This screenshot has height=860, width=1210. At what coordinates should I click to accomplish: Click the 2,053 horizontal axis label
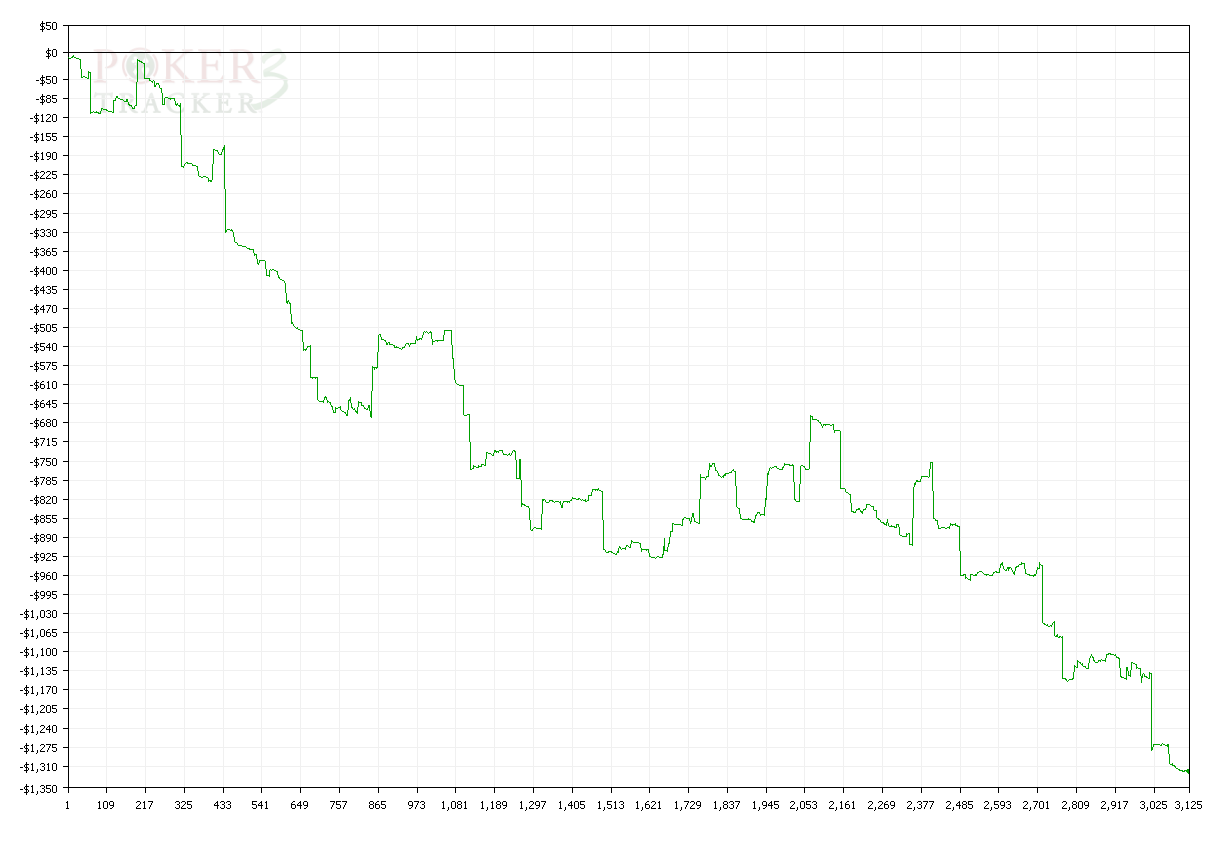click(x=803, y=804)
